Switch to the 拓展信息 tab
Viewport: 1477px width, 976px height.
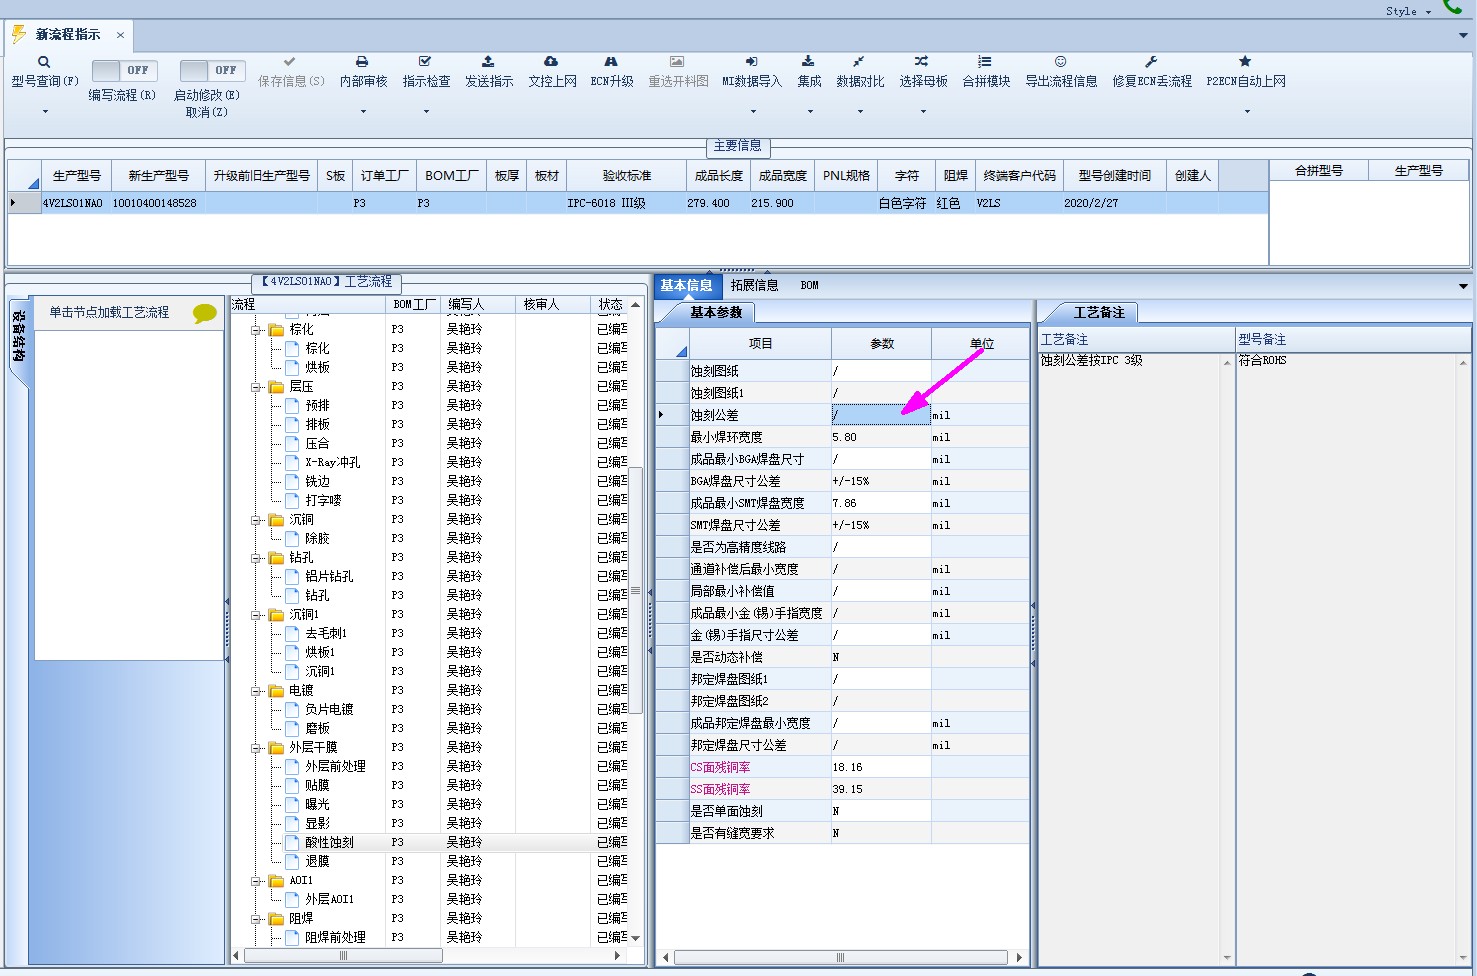754,286
